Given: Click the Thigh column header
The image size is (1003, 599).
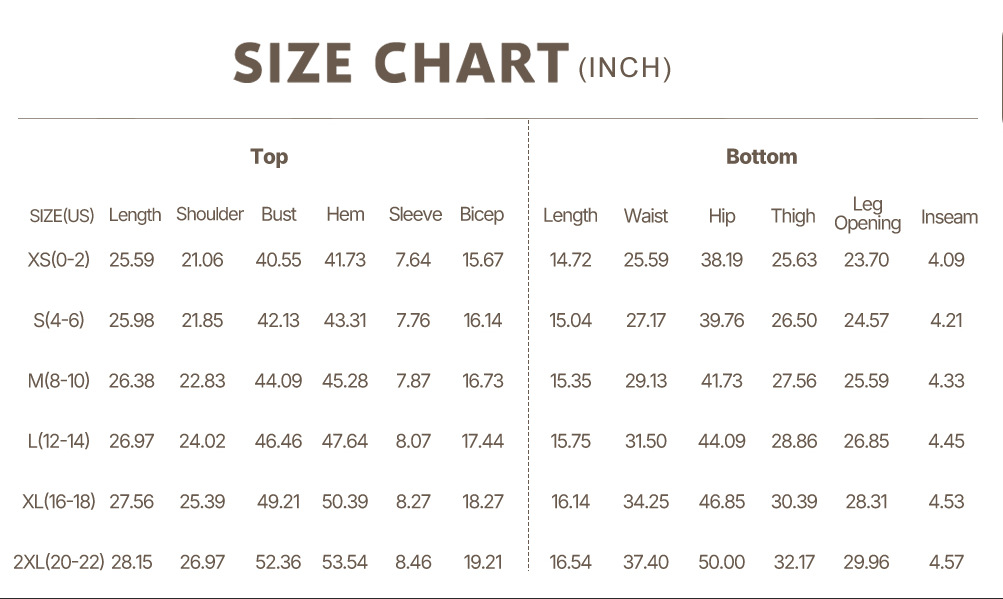Looking at the screenshot, I should 793,216.
